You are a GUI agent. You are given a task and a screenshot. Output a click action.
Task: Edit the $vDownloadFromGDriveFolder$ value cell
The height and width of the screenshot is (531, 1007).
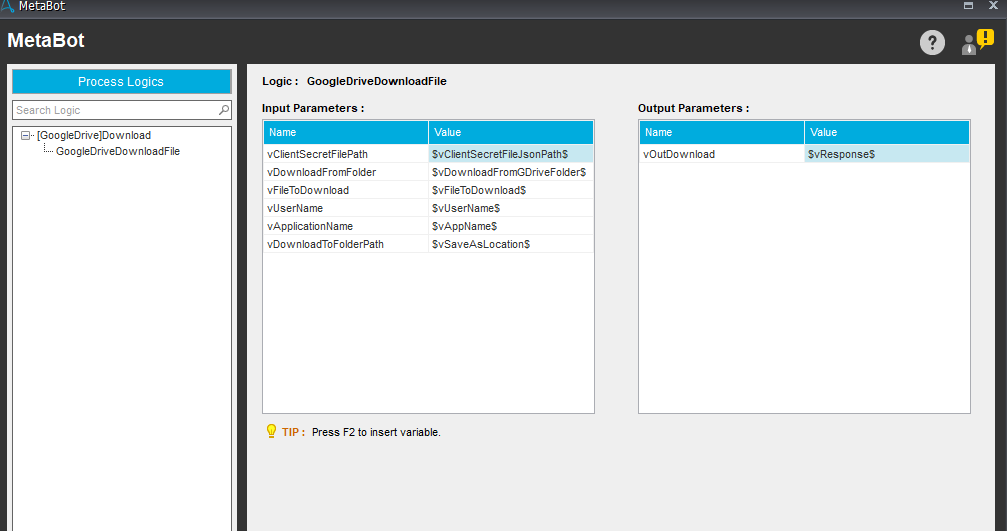pyautogui.click(x=510, y=172)
